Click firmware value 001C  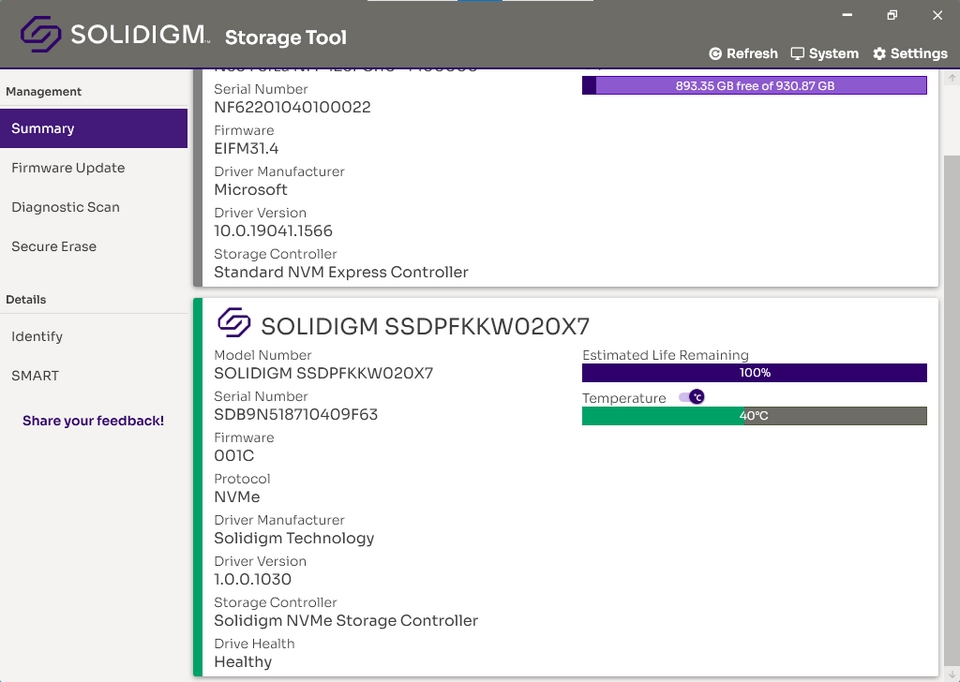tap(234, 455)
